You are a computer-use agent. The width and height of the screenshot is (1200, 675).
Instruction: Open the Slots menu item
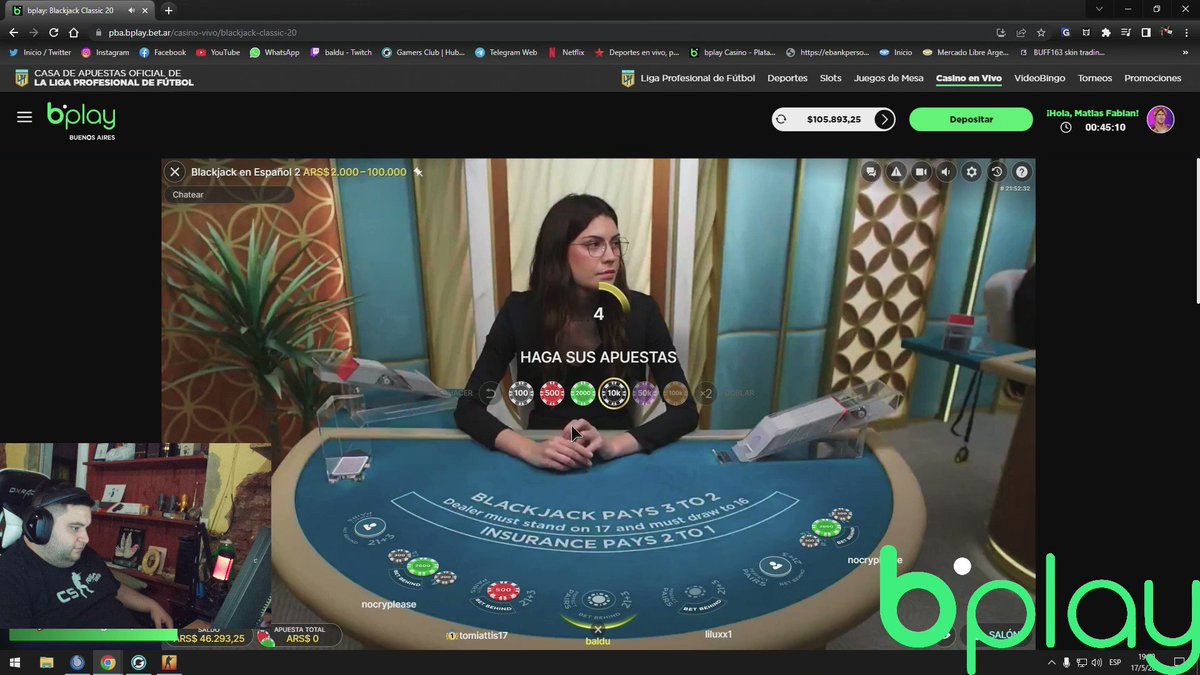830,78
